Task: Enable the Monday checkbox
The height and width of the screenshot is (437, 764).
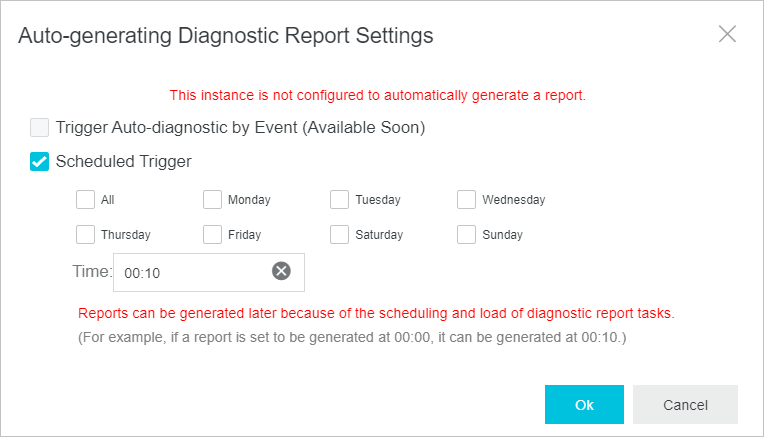Action: [212, 199]
